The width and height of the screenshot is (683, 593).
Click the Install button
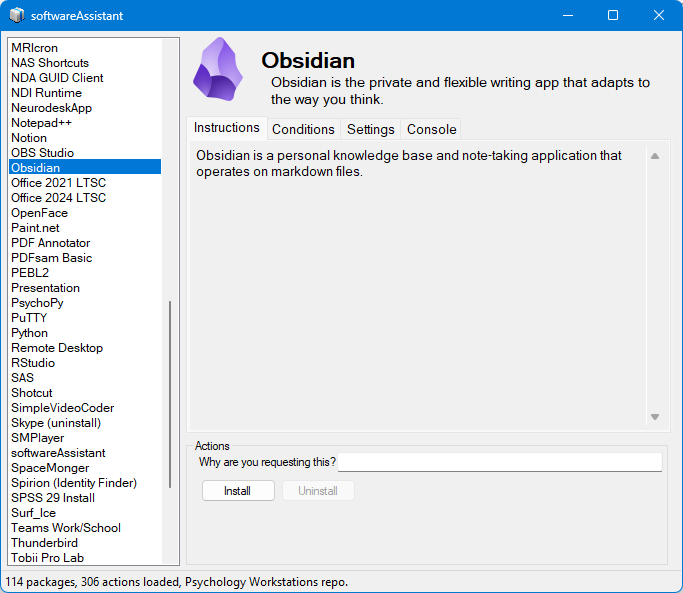pyautogui.click(x=238, y=491)
